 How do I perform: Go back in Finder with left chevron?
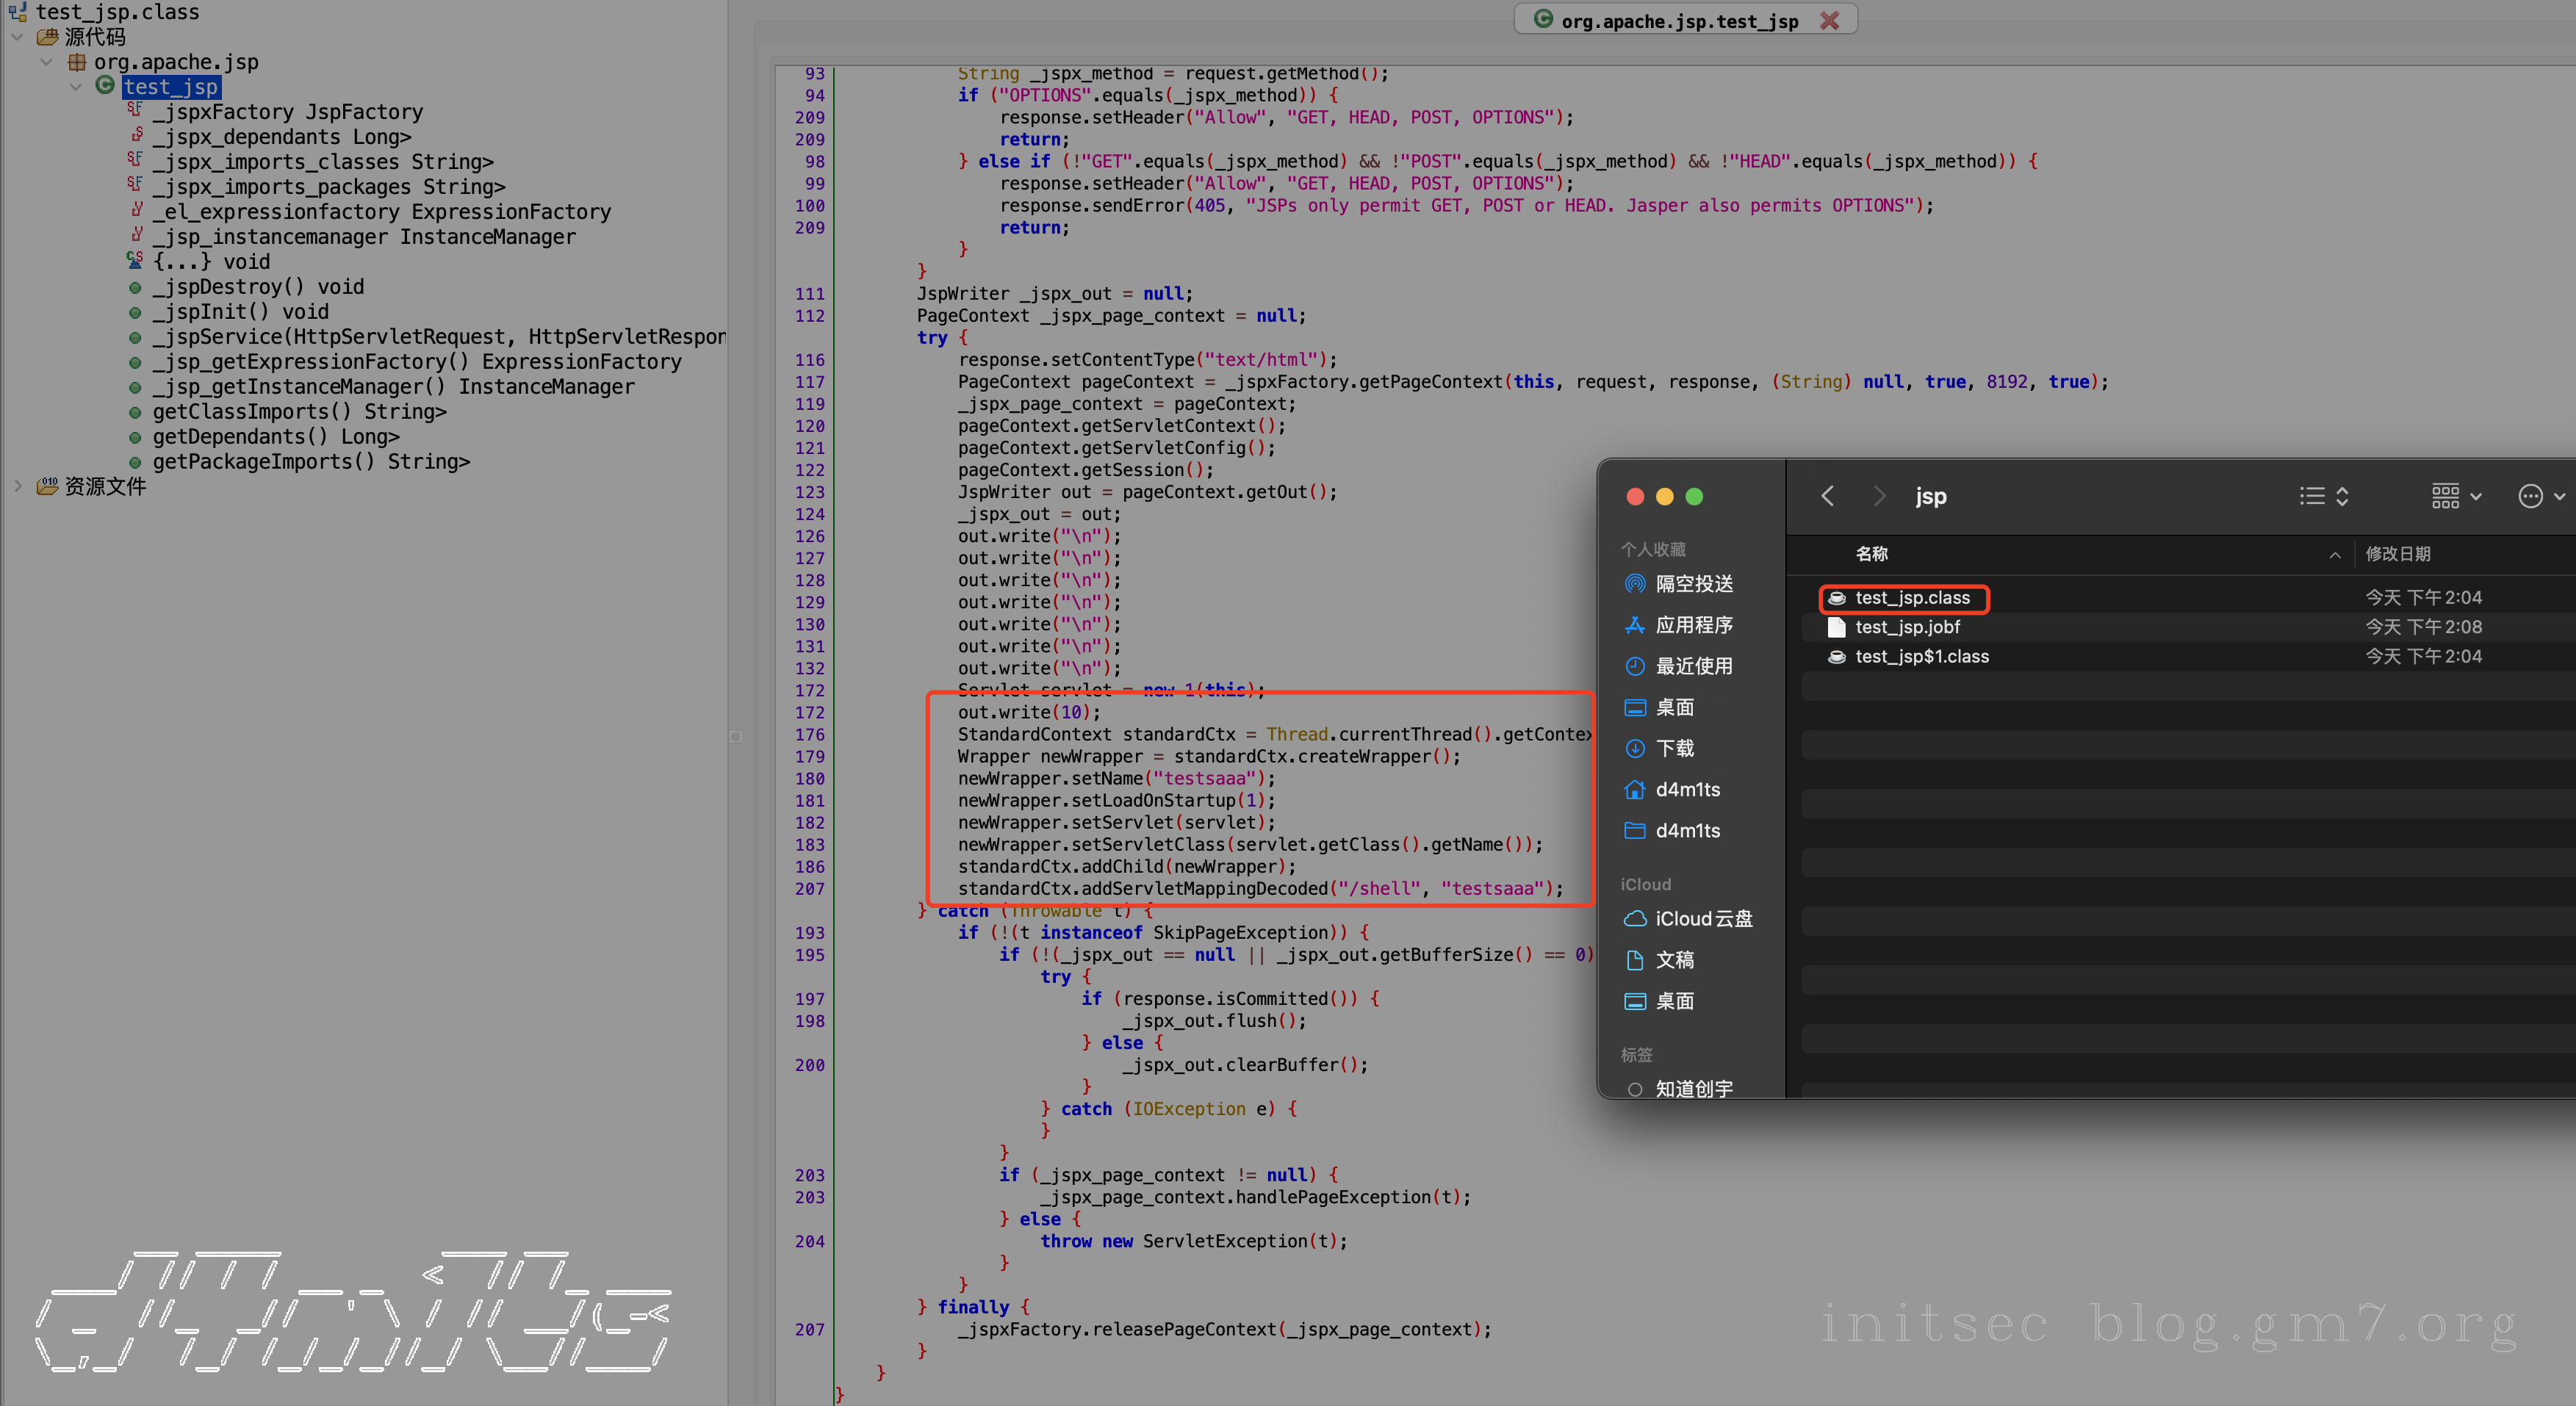[x=1827, y=496]
